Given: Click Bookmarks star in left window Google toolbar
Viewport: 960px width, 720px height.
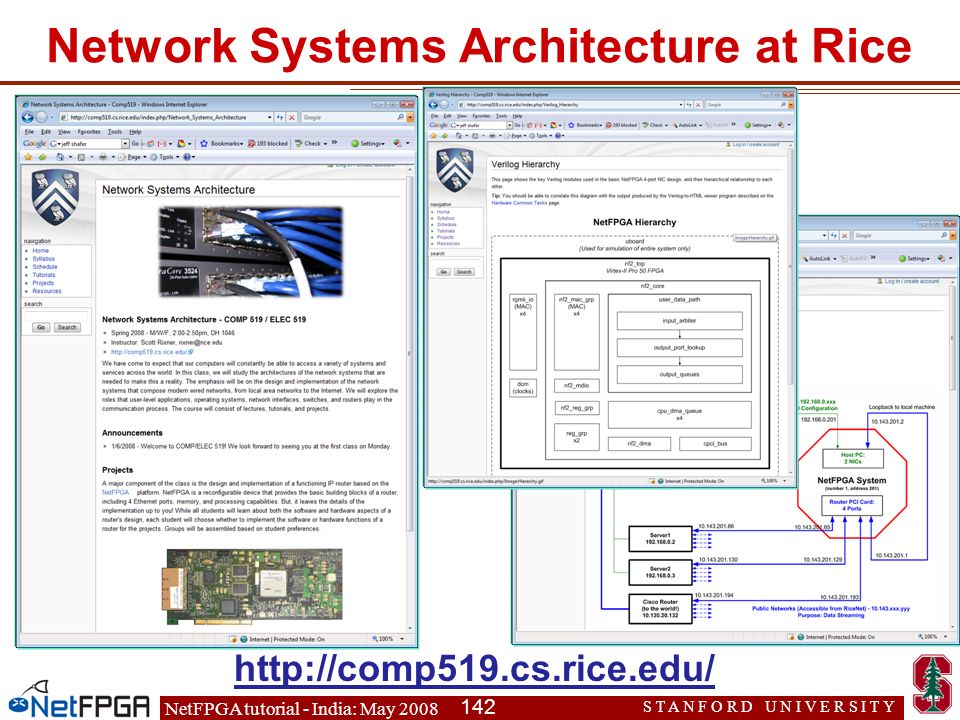Looking at the screenshot, I should coord(204,143).
